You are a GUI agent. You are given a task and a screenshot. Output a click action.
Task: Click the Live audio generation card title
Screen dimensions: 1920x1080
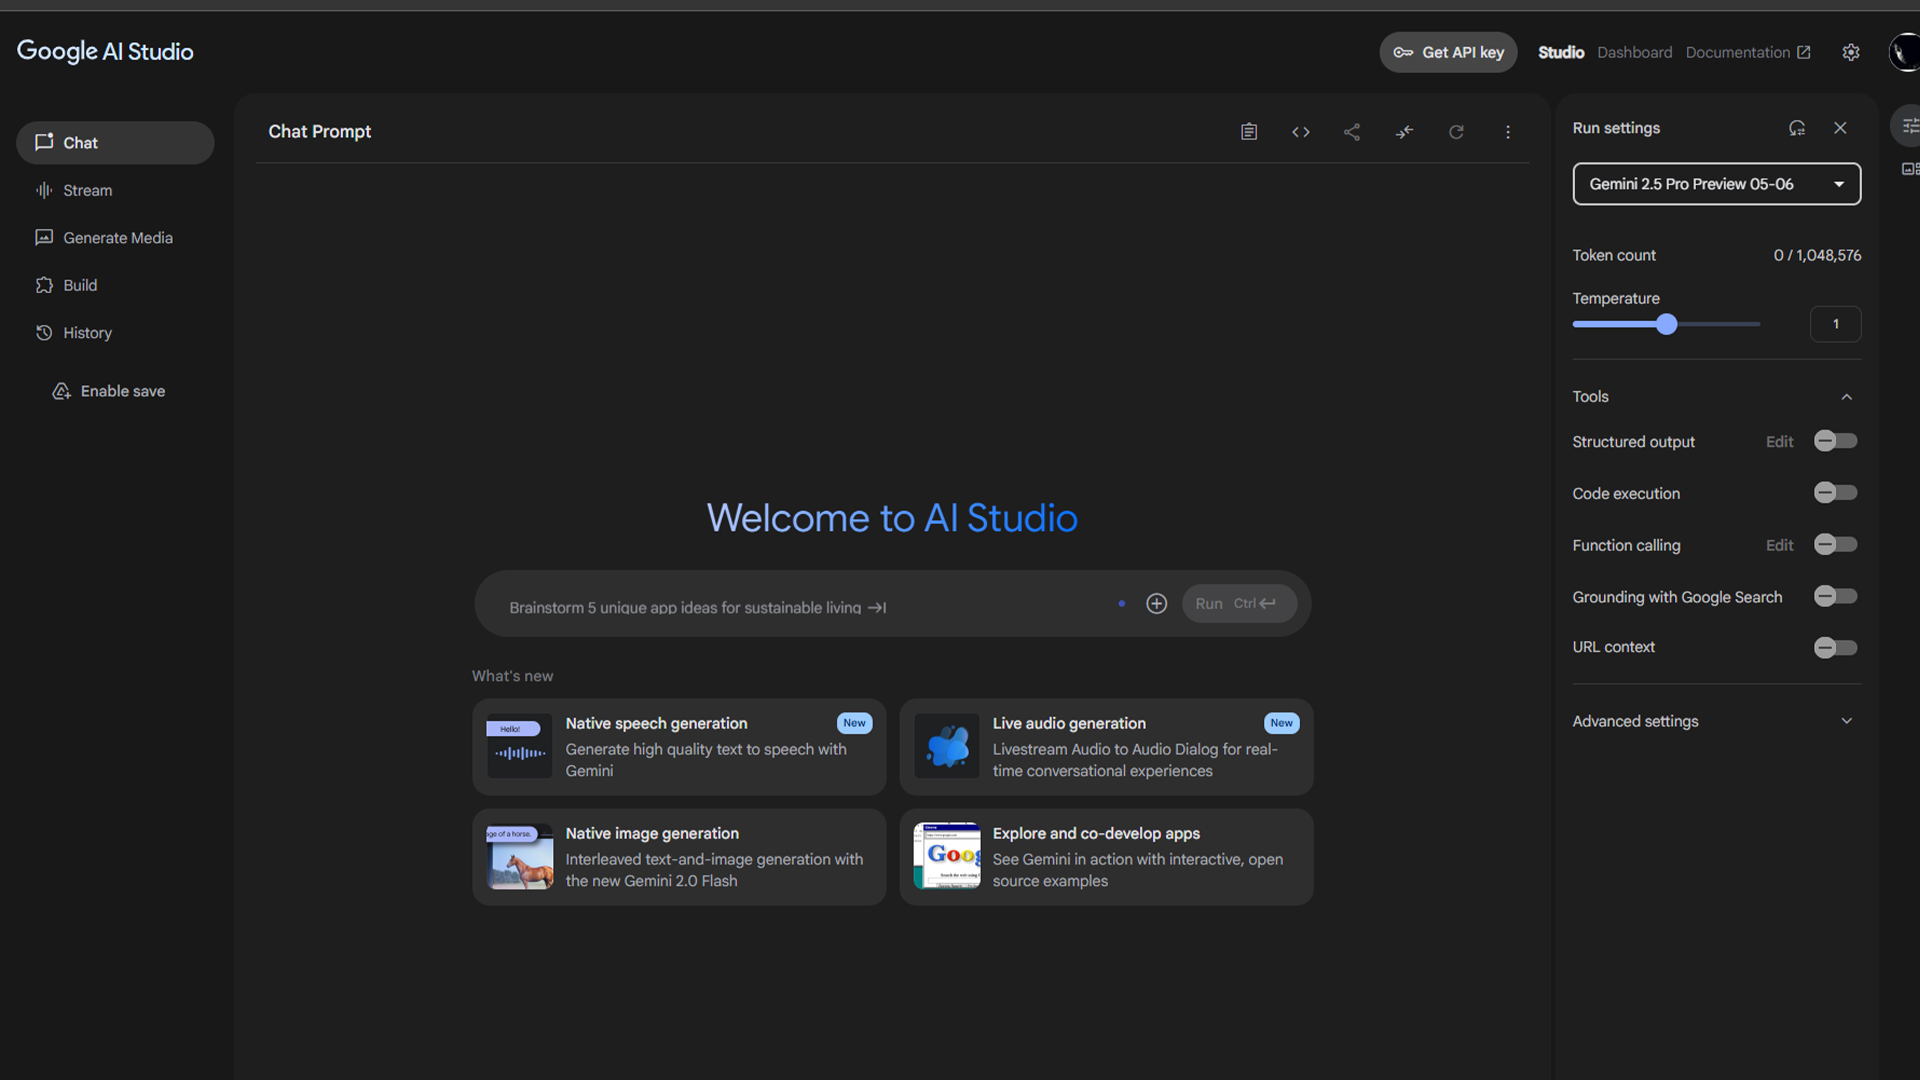(x=1069, y=723)
